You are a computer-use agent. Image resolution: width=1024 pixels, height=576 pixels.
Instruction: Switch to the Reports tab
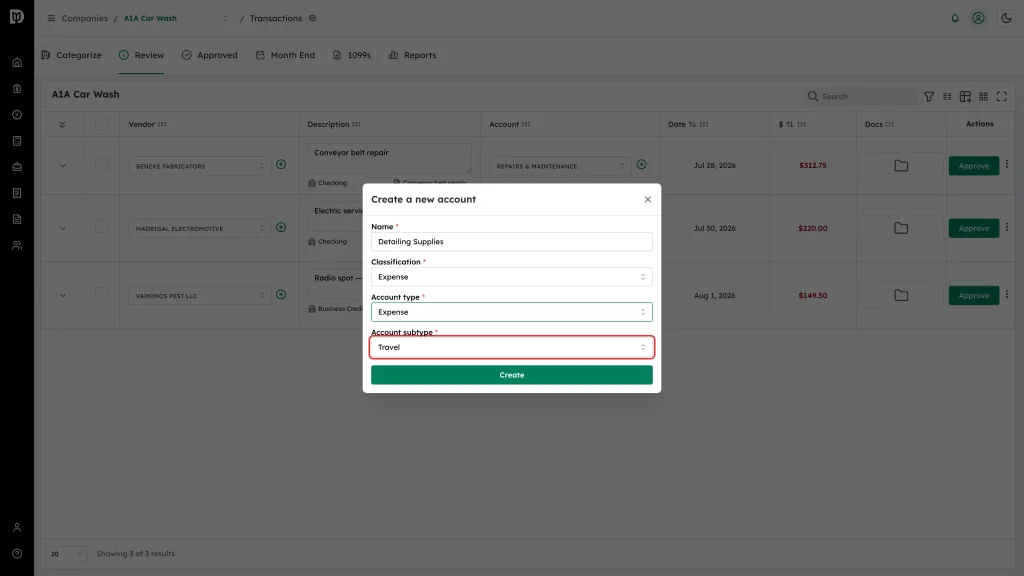click(412, 56)
